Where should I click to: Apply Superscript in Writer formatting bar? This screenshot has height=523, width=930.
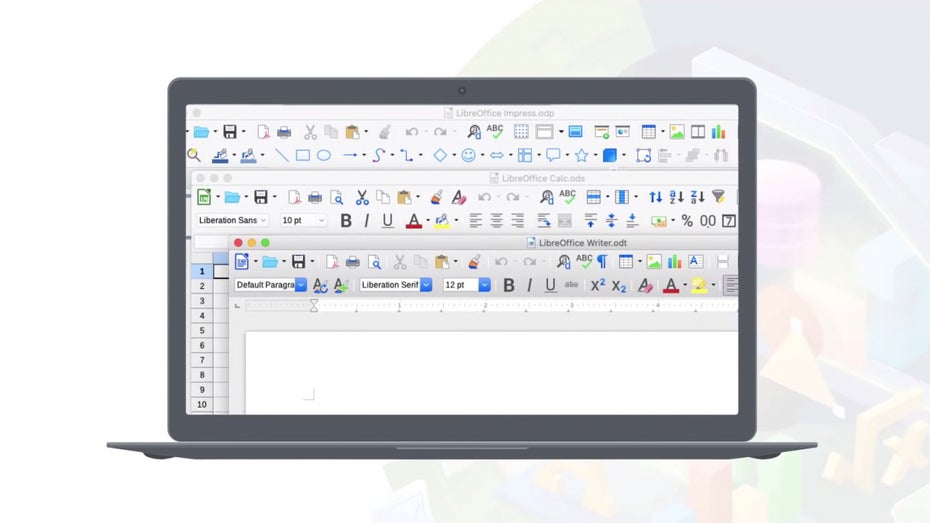[597, 285]
